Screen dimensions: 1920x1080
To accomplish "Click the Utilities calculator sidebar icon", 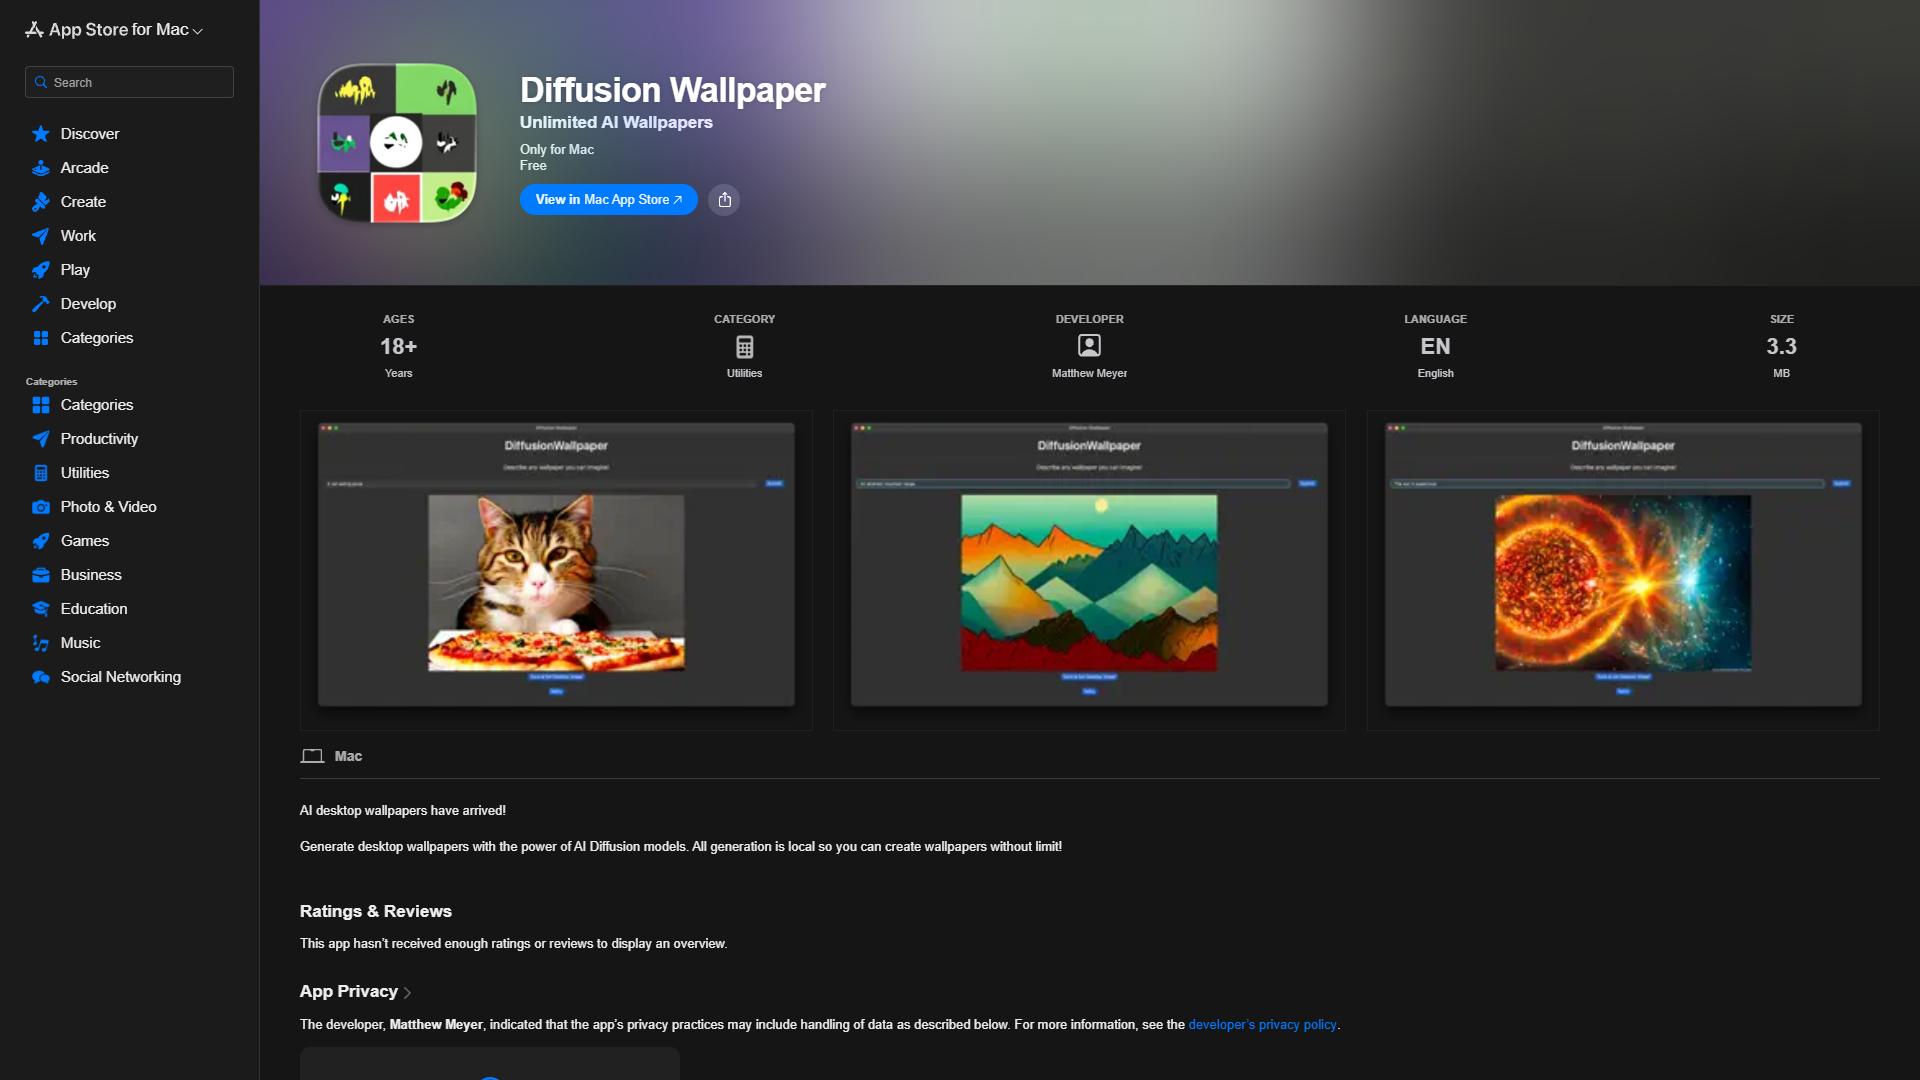I will tap(41, 473).
